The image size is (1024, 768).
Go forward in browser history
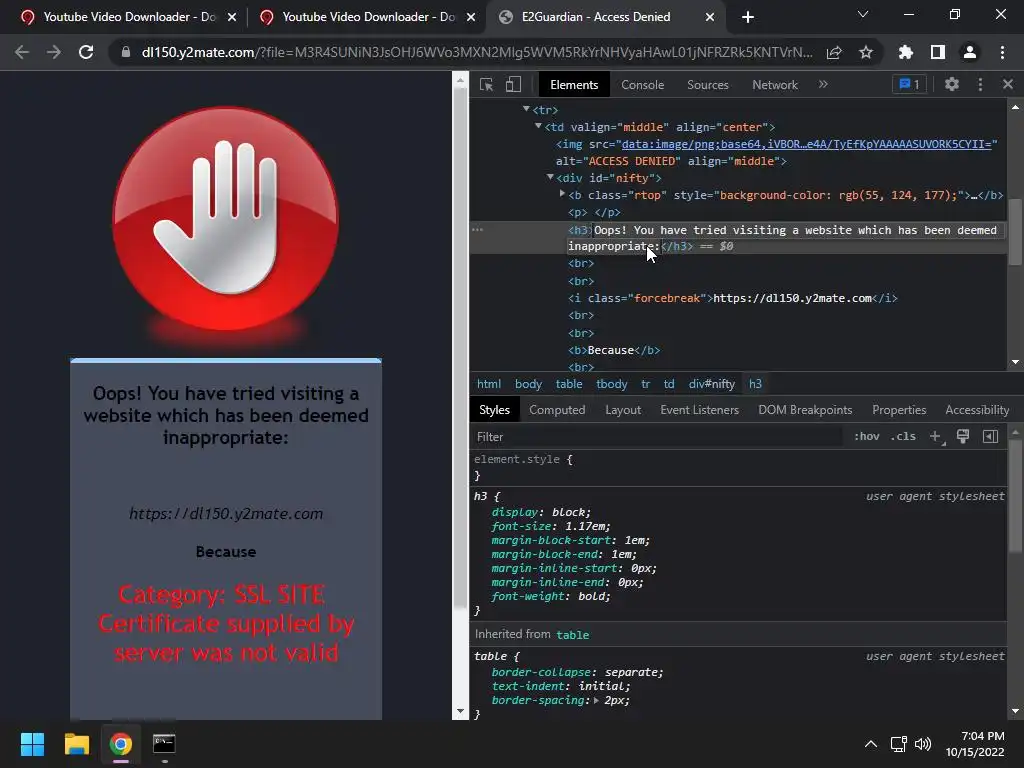point(54,52)
